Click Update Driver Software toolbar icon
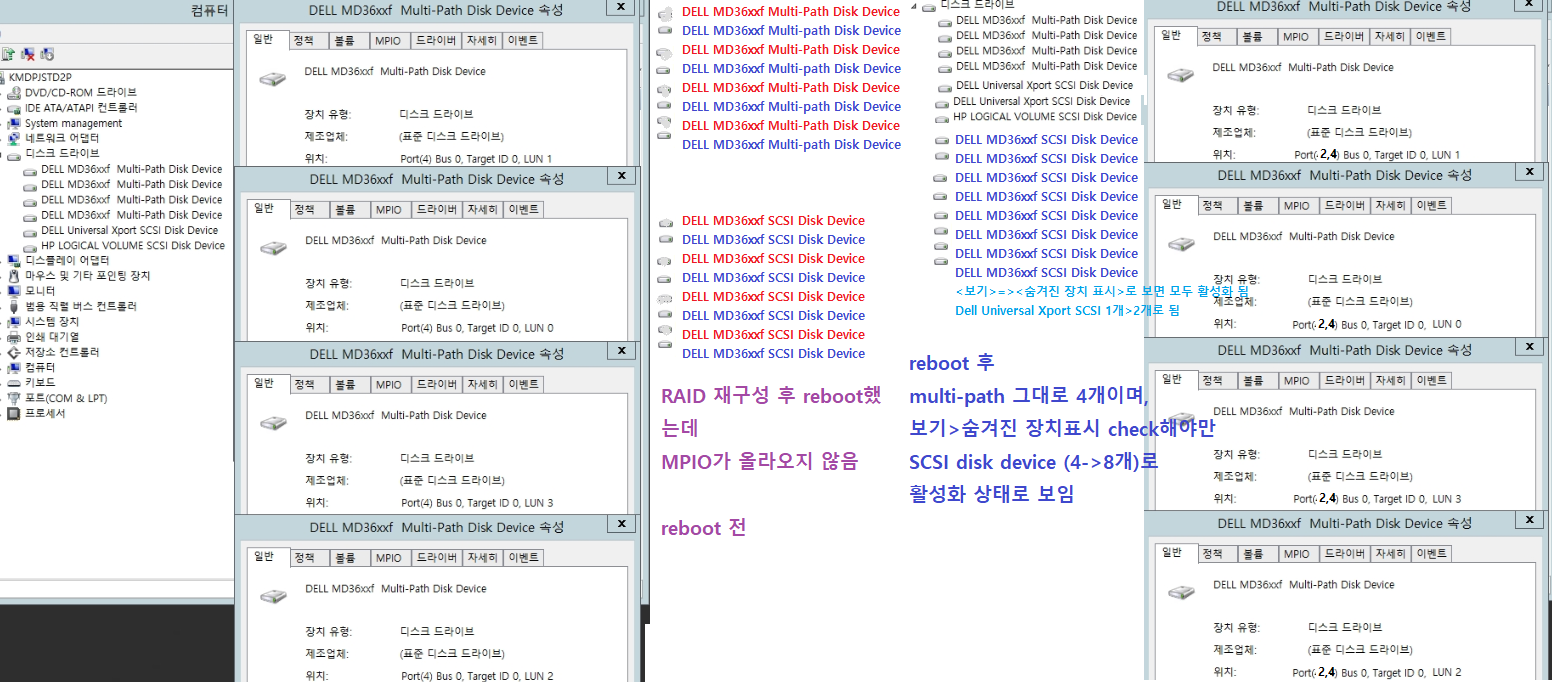The image size is (1554, 682). click(x=9, y=54)
